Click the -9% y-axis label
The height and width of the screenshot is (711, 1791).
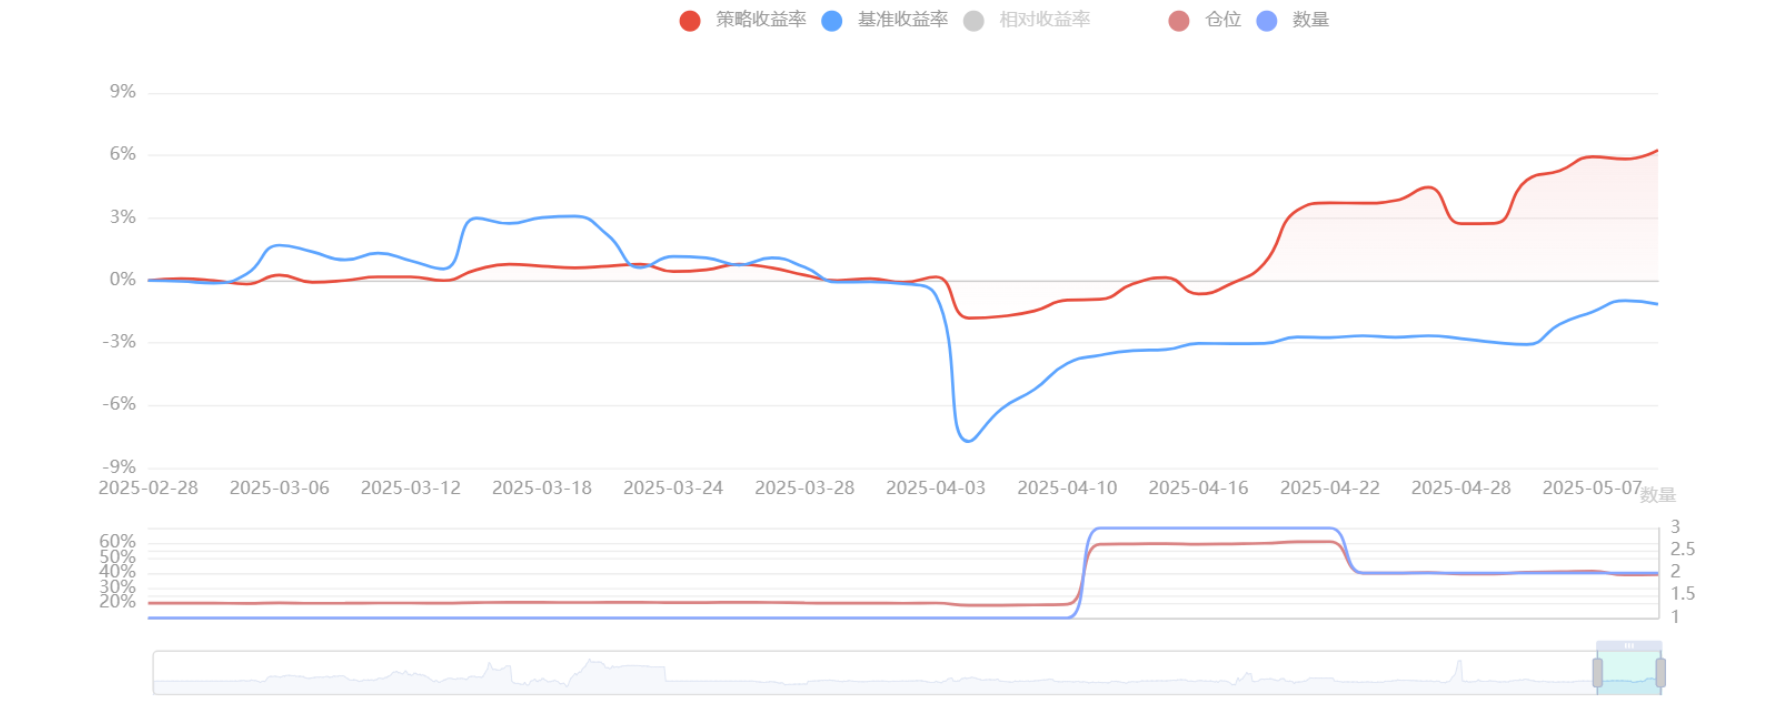click(x=119, y=467)
